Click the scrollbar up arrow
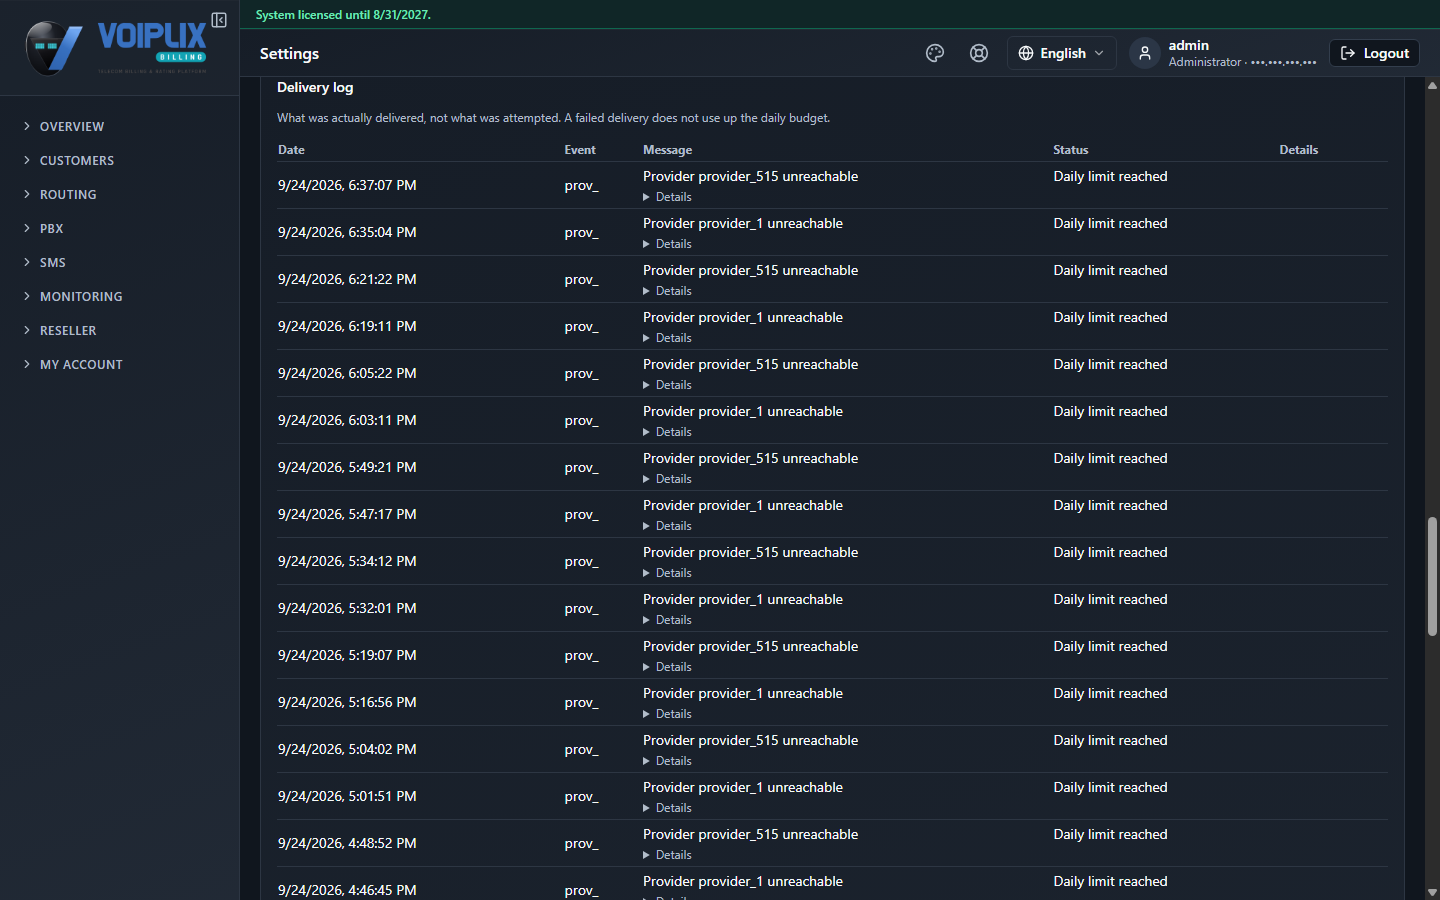Screen dimensions: 1440x900 1432,86
